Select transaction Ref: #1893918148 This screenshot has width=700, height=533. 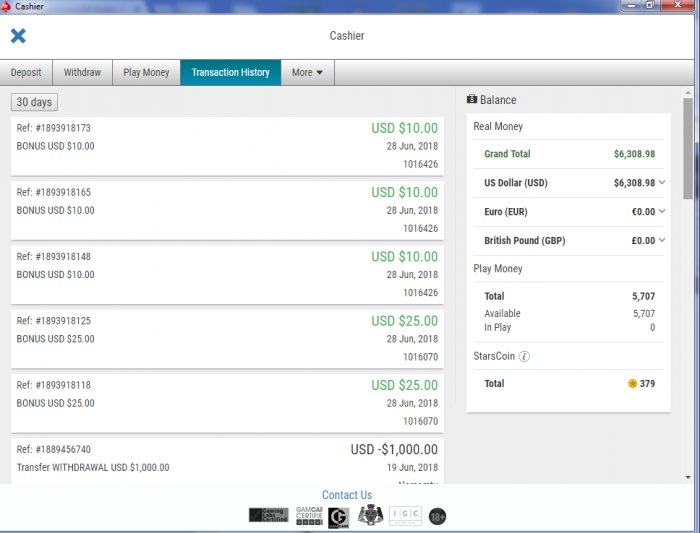(227, 275)
